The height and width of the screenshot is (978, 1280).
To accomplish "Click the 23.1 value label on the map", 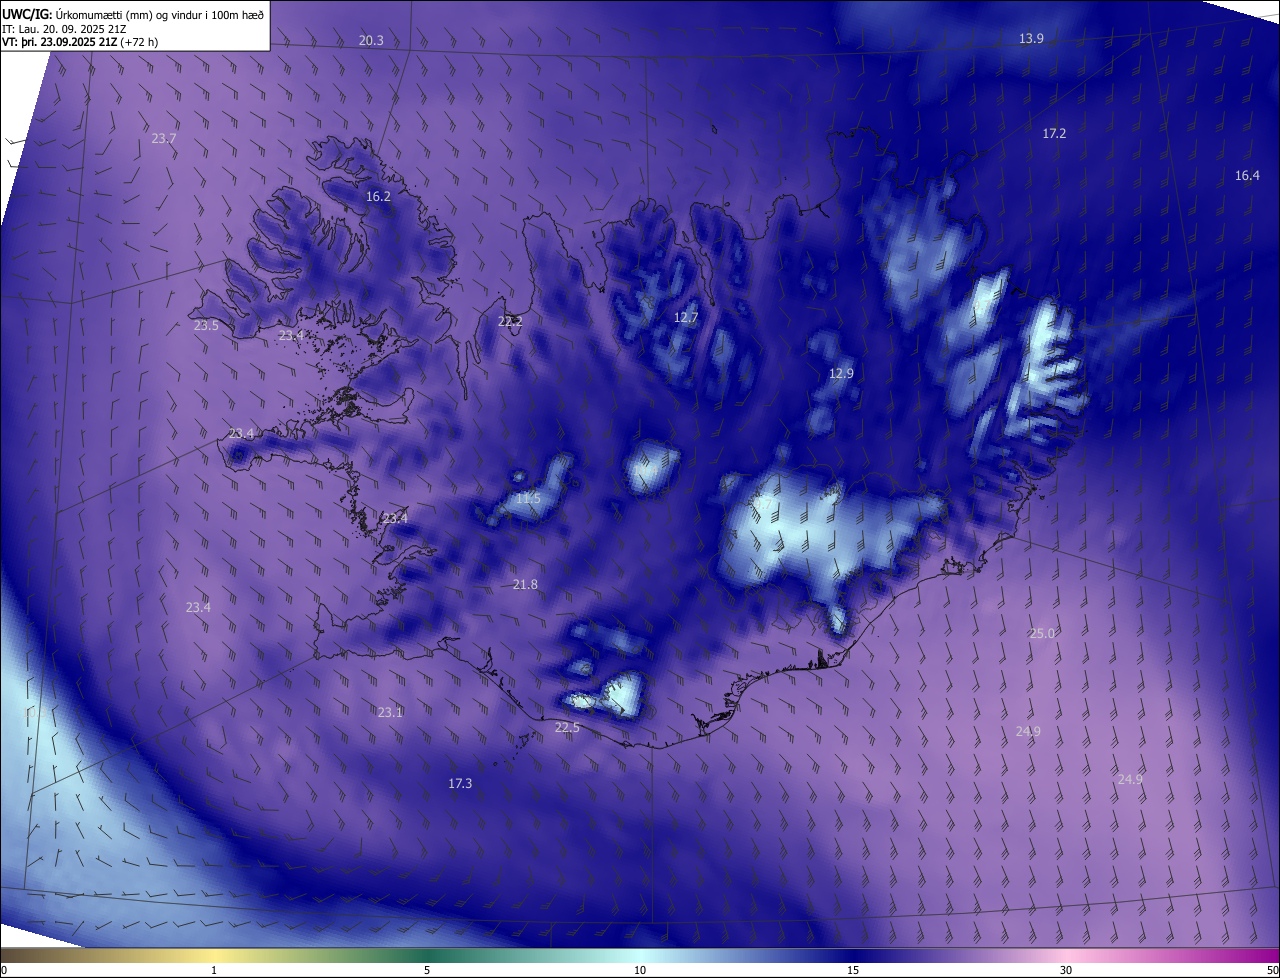I will point(390,713).
